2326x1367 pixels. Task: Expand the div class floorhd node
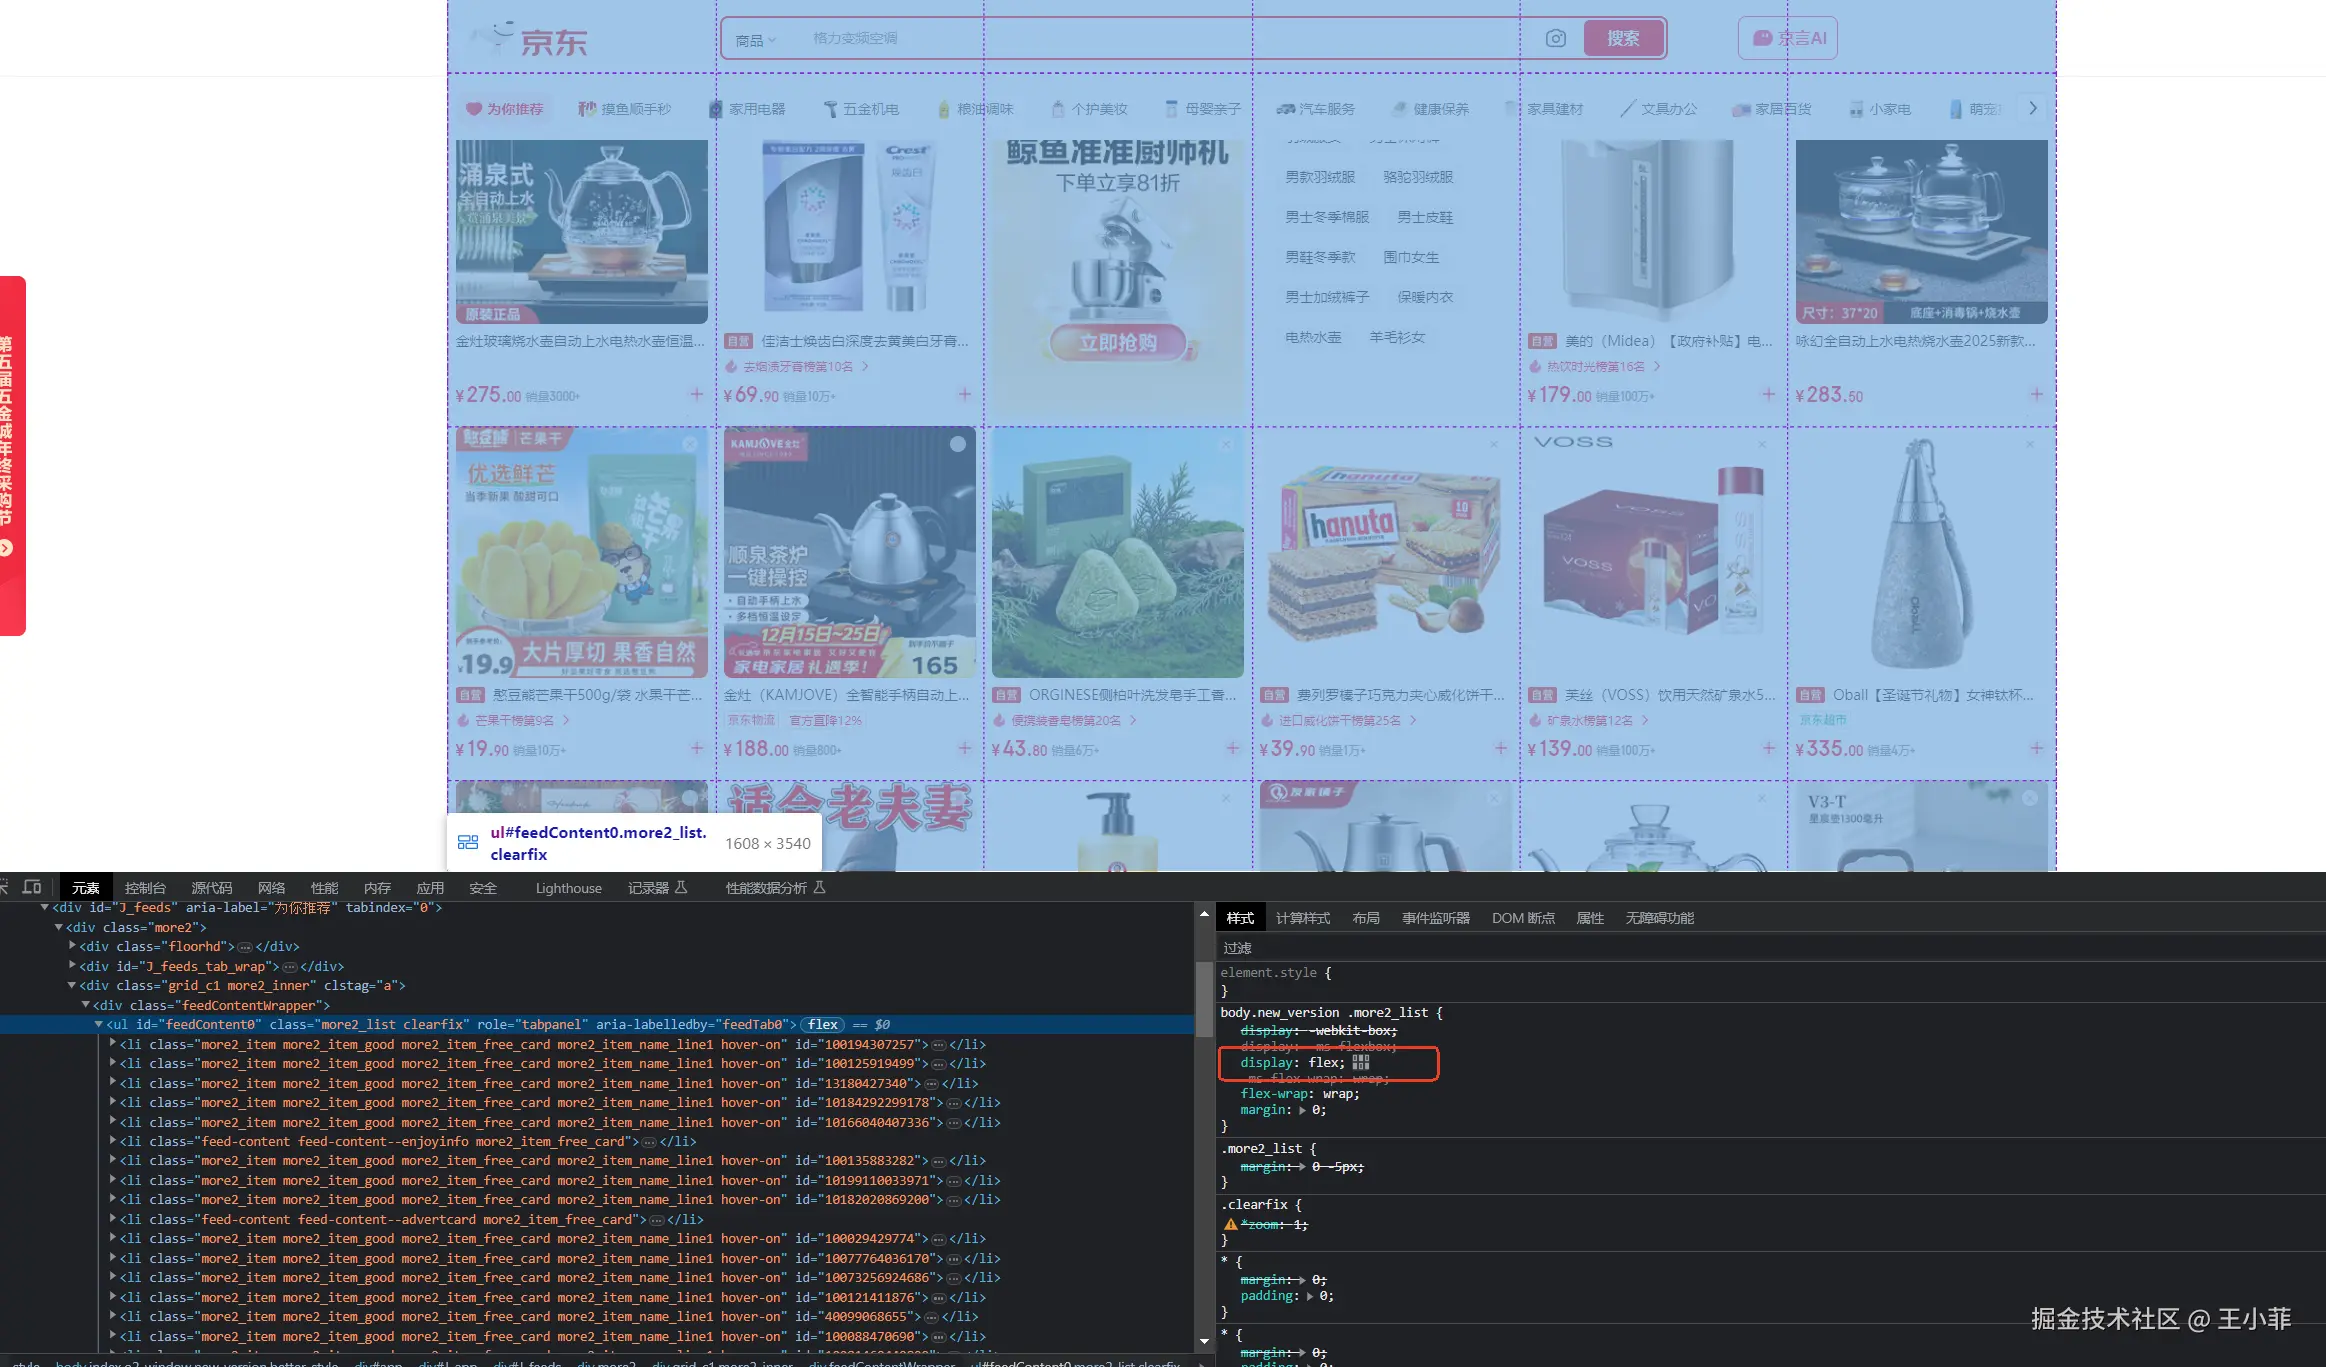[x=72, y=946]
